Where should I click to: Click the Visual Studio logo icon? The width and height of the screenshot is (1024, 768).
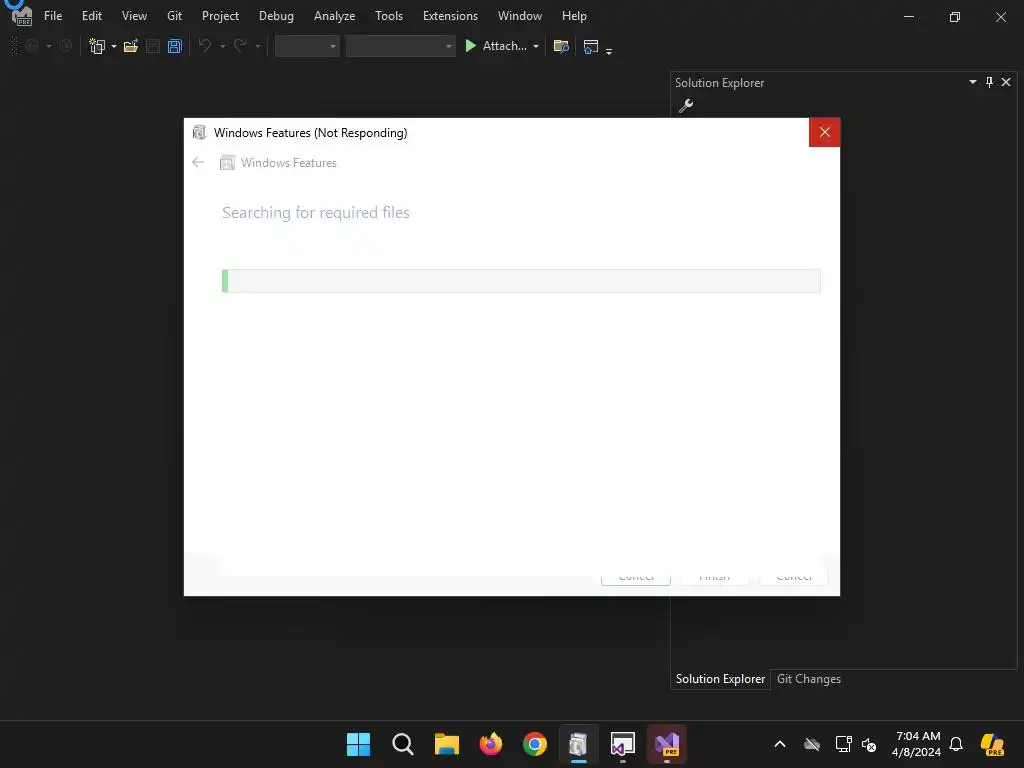pyautogui.click(x=22, y=16)
